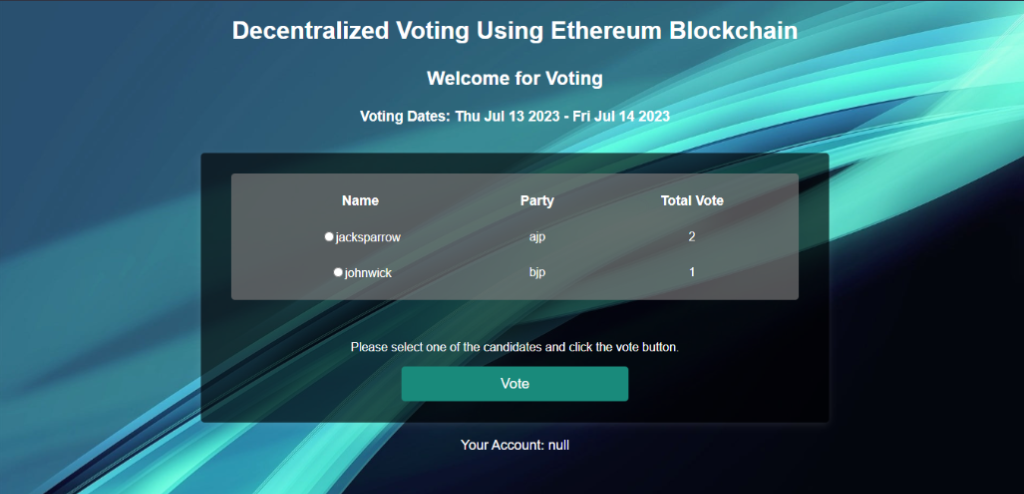
Task: Click the Decentralized Voting Using Ethereum Blockchain heading
Action: tap(514, 31)
